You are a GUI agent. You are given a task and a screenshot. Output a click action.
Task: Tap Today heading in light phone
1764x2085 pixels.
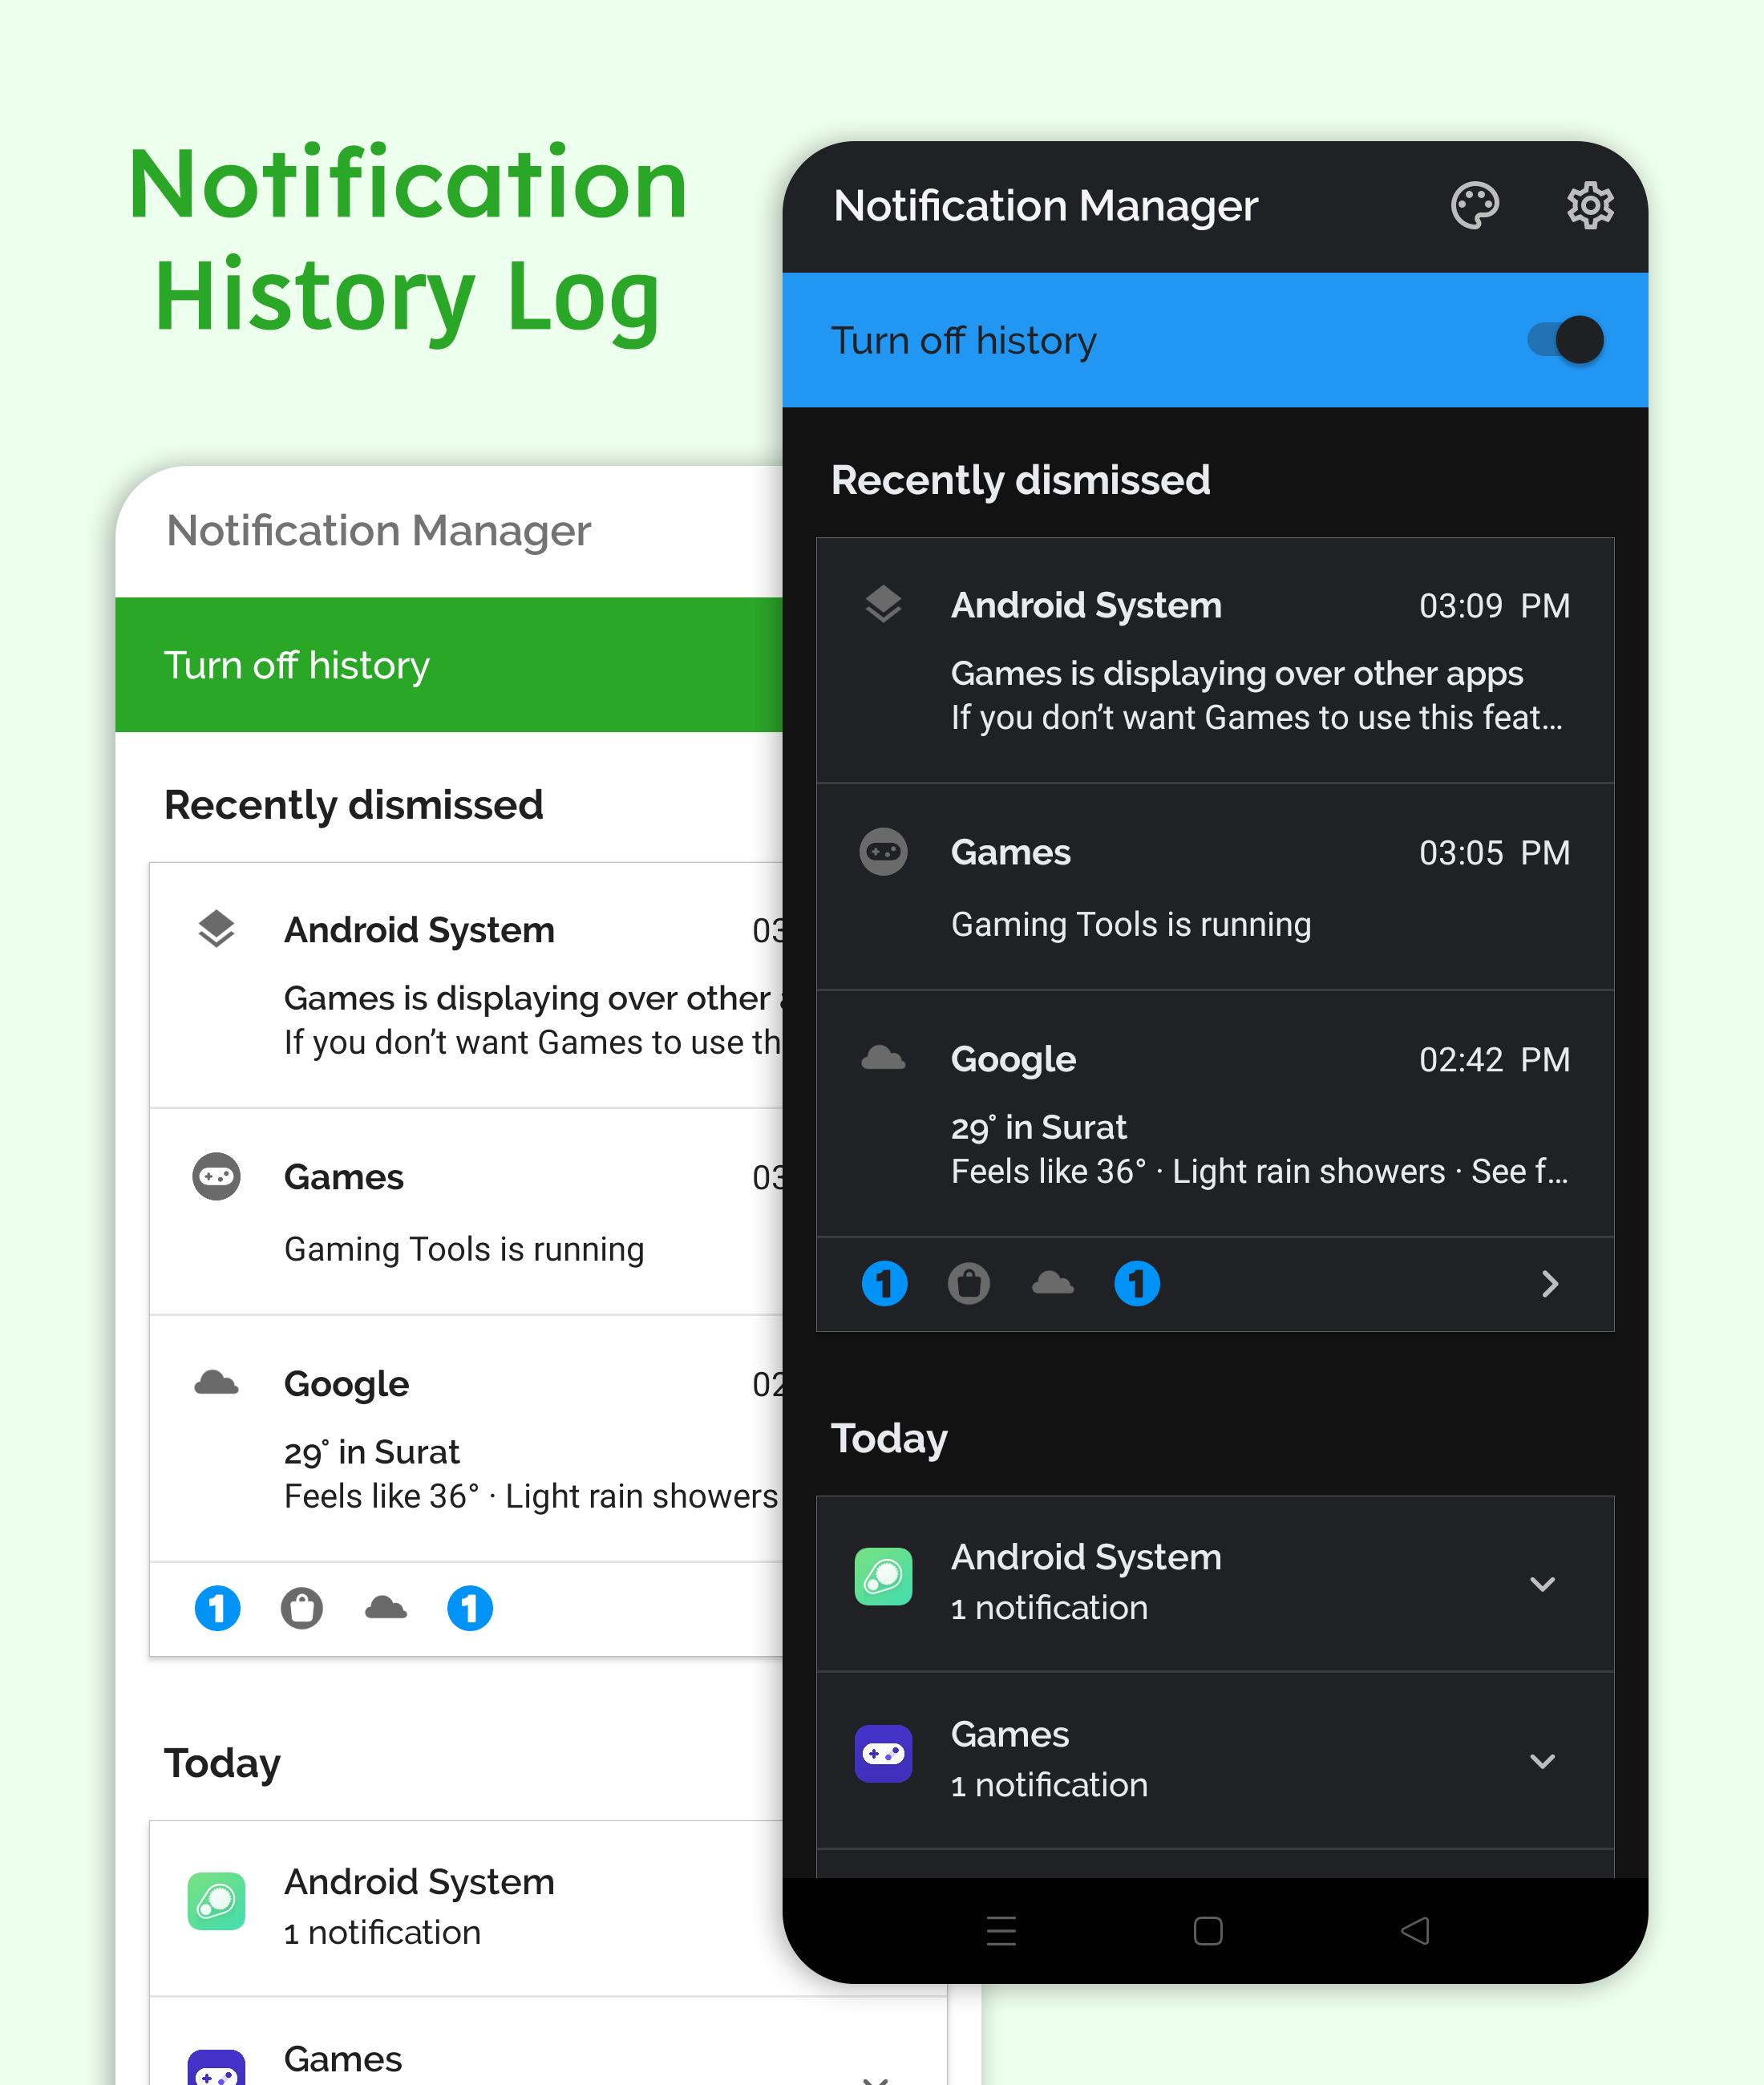pyautogui.click(x=222, y=1764)
